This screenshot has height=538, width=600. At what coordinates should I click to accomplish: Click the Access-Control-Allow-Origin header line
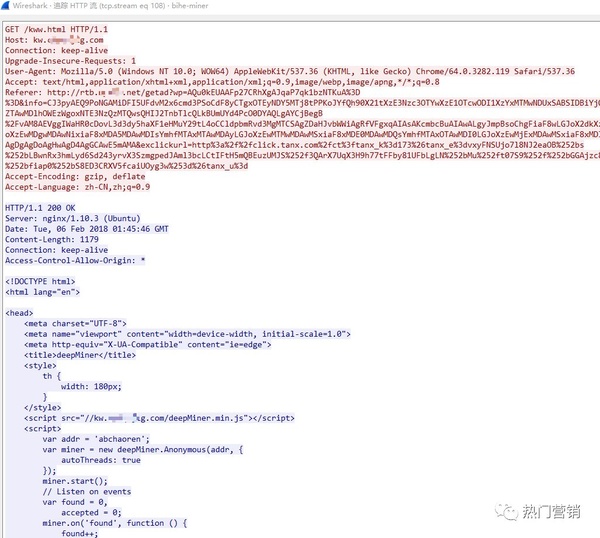tap(75, 261)
